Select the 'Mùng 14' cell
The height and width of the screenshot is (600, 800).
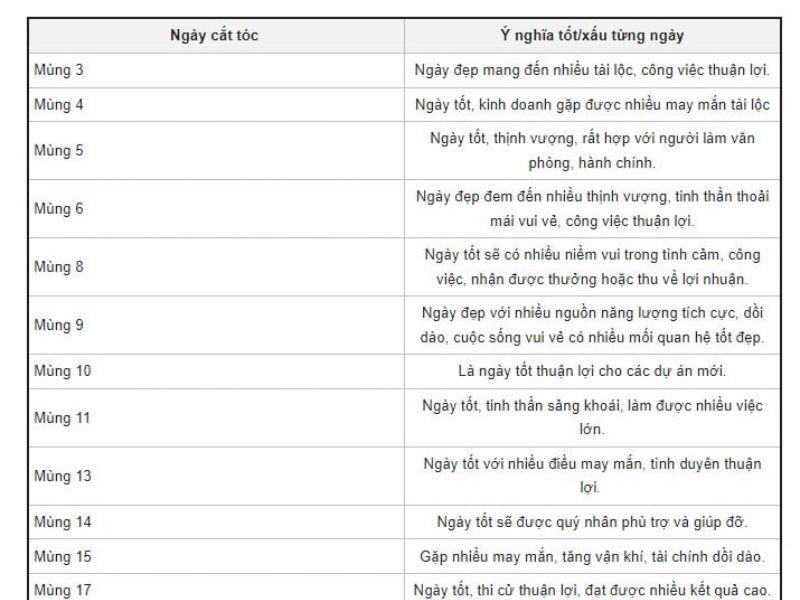(x=217, y=522)
